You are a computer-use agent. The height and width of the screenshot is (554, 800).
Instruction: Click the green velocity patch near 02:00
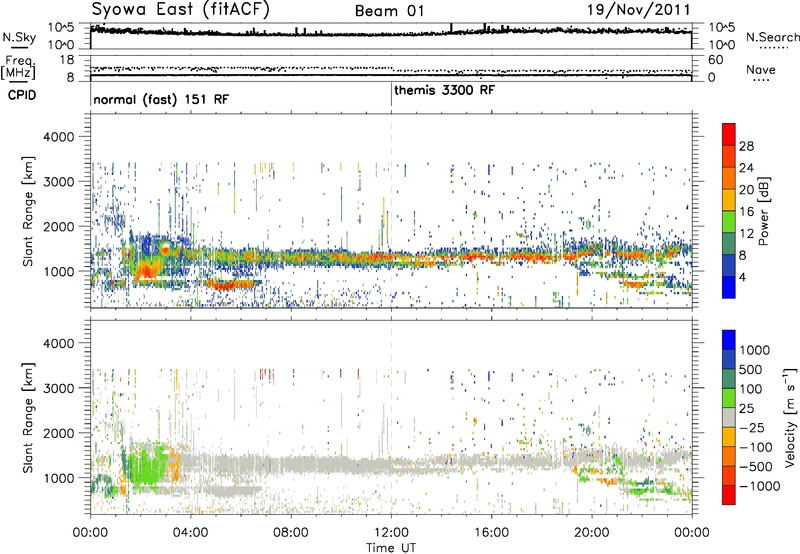[147, 467]
